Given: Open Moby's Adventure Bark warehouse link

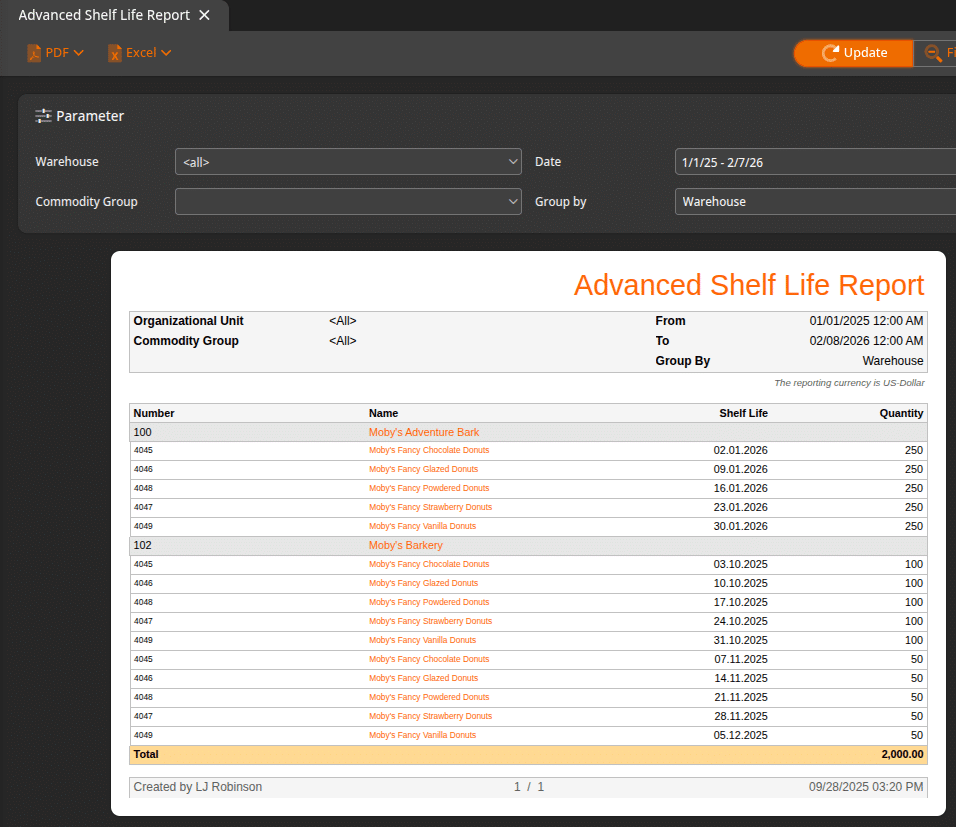Looking at the screenshot, I should coord(424,432).
